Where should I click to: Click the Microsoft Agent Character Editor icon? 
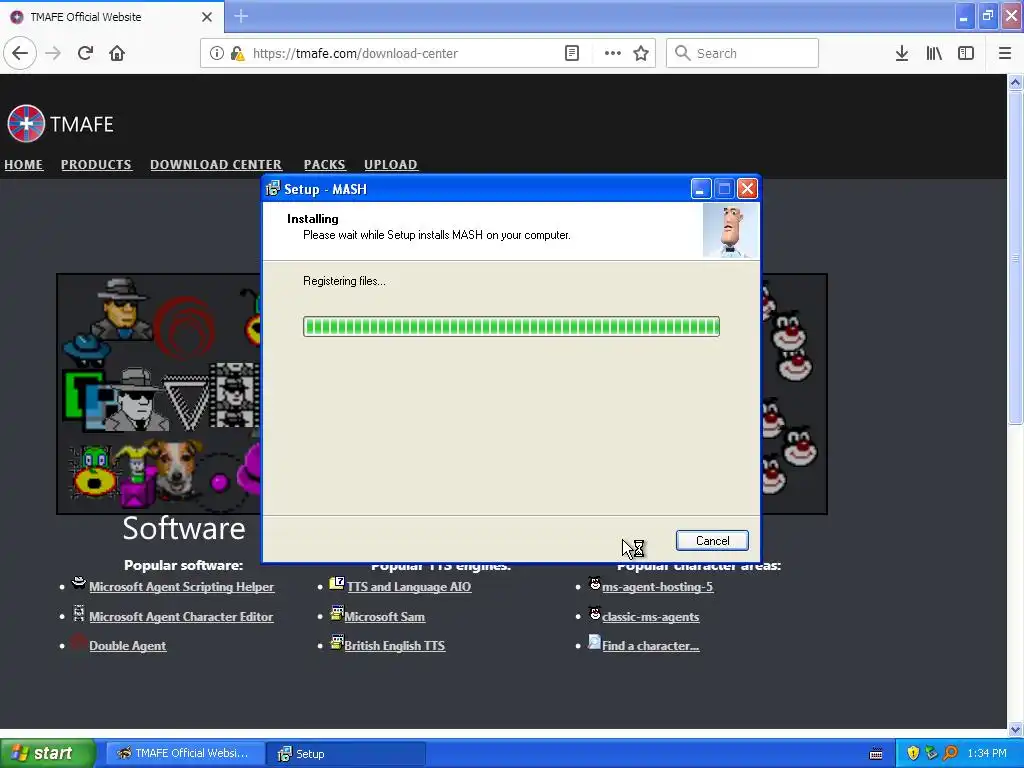pyautogui.click(x=78, y=613)
